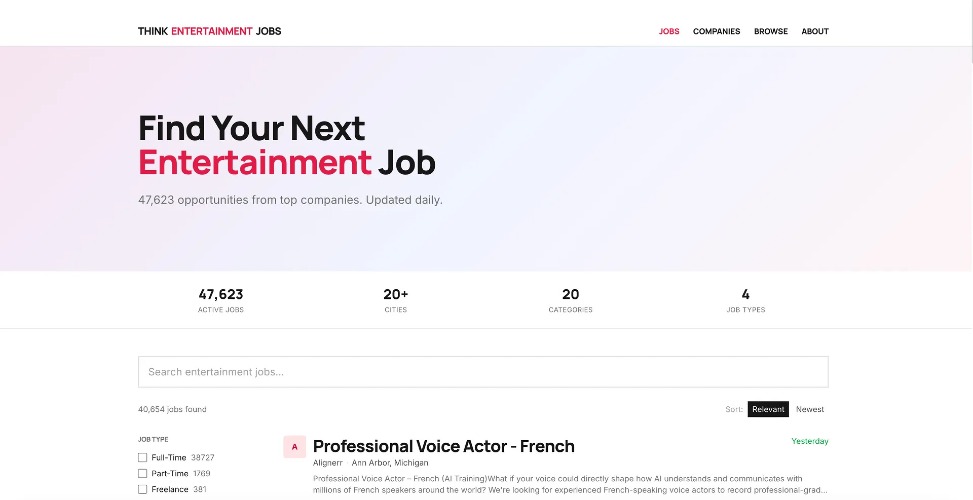Check the Full-Time job type filter

[x=143, y=458]
